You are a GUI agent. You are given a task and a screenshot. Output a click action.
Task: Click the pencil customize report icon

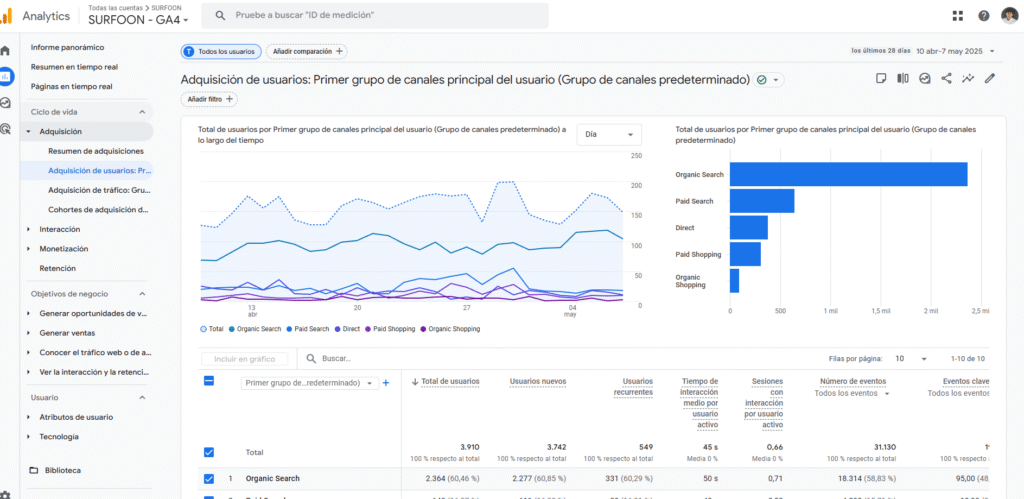tap(990, 78)
